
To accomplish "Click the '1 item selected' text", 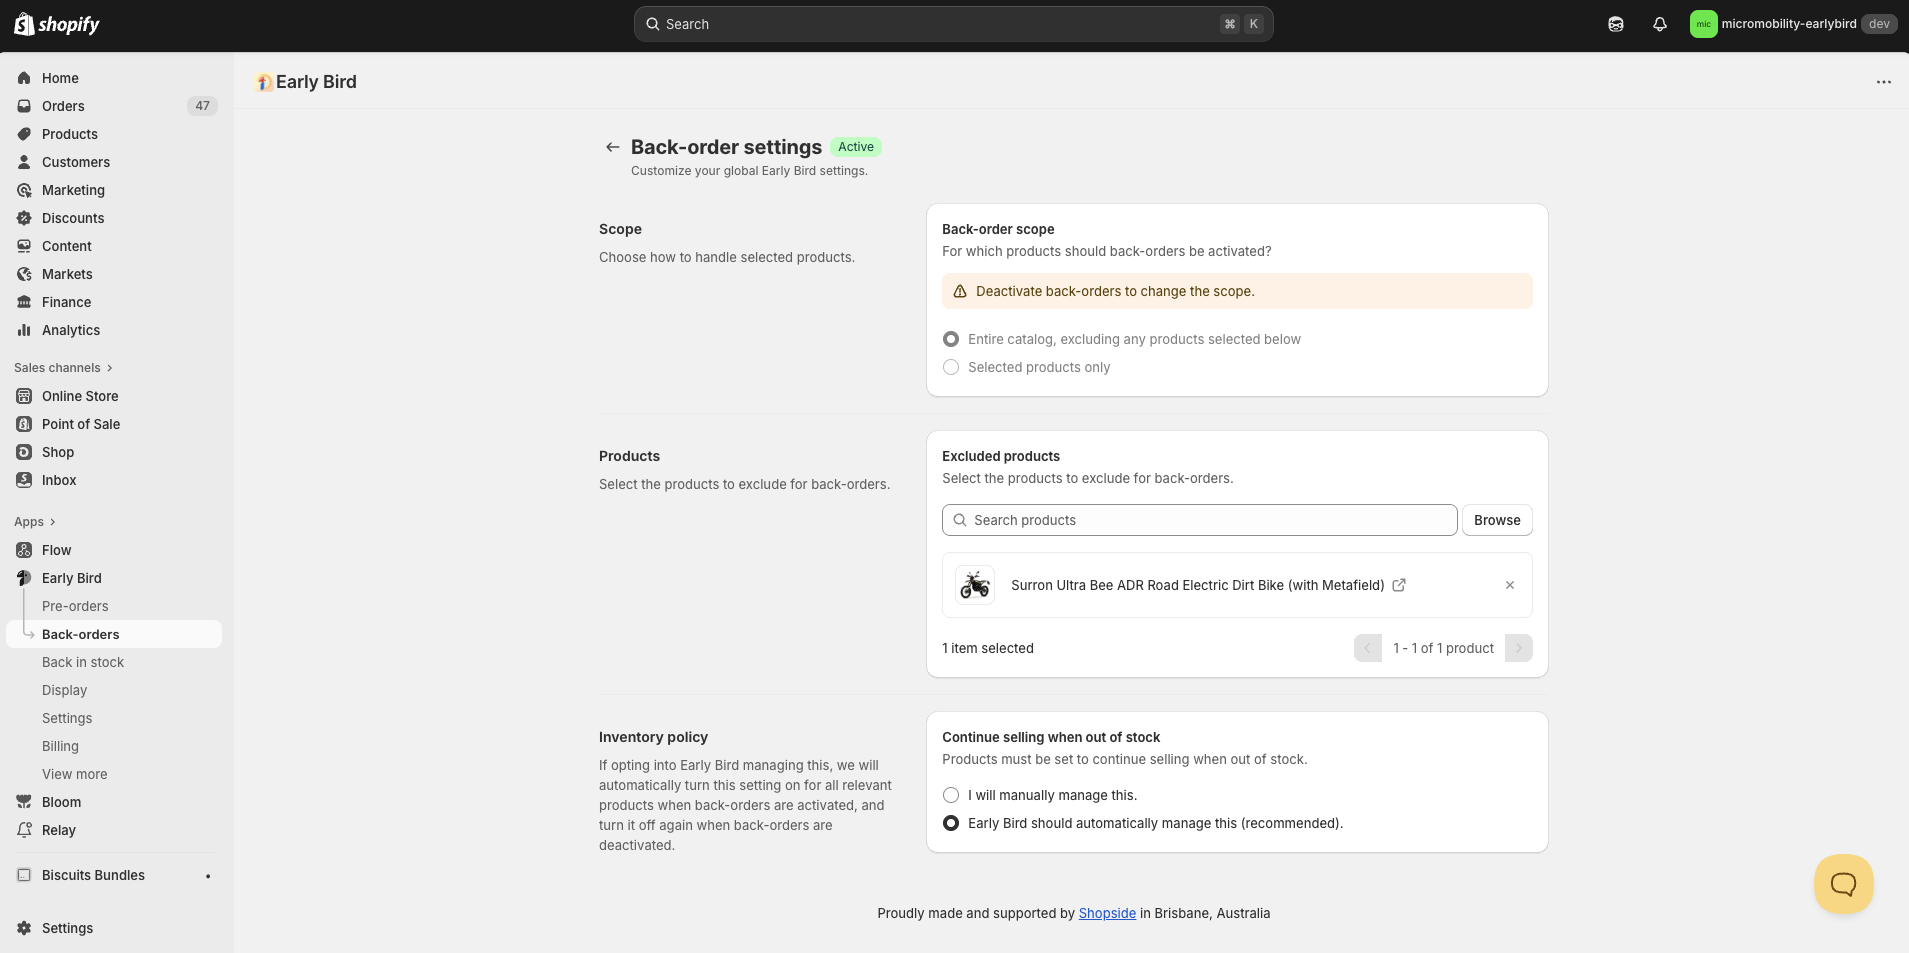I will (x=988, y=648).
